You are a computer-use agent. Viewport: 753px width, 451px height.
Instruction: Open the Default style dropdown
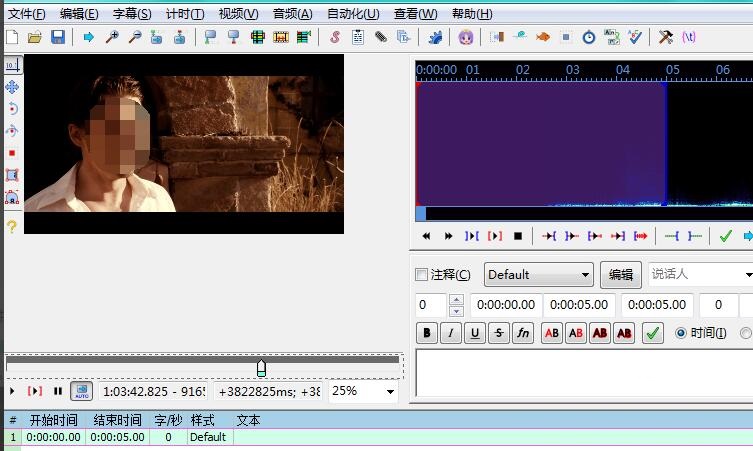point(539,275)
